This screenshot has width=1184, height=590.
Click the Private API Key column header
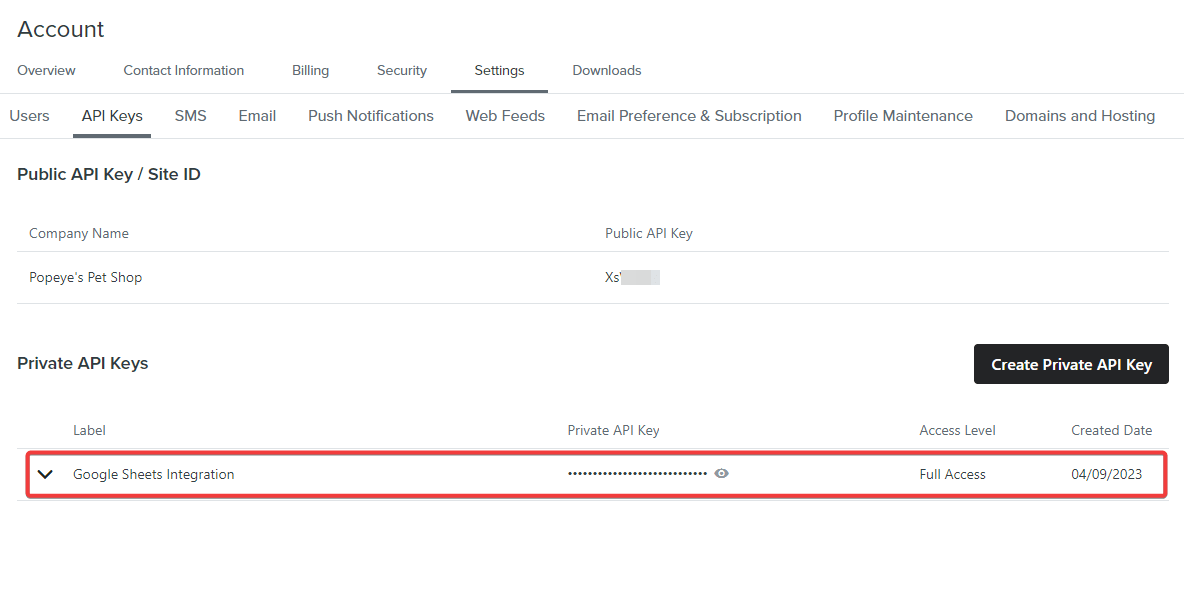[613, 431]
